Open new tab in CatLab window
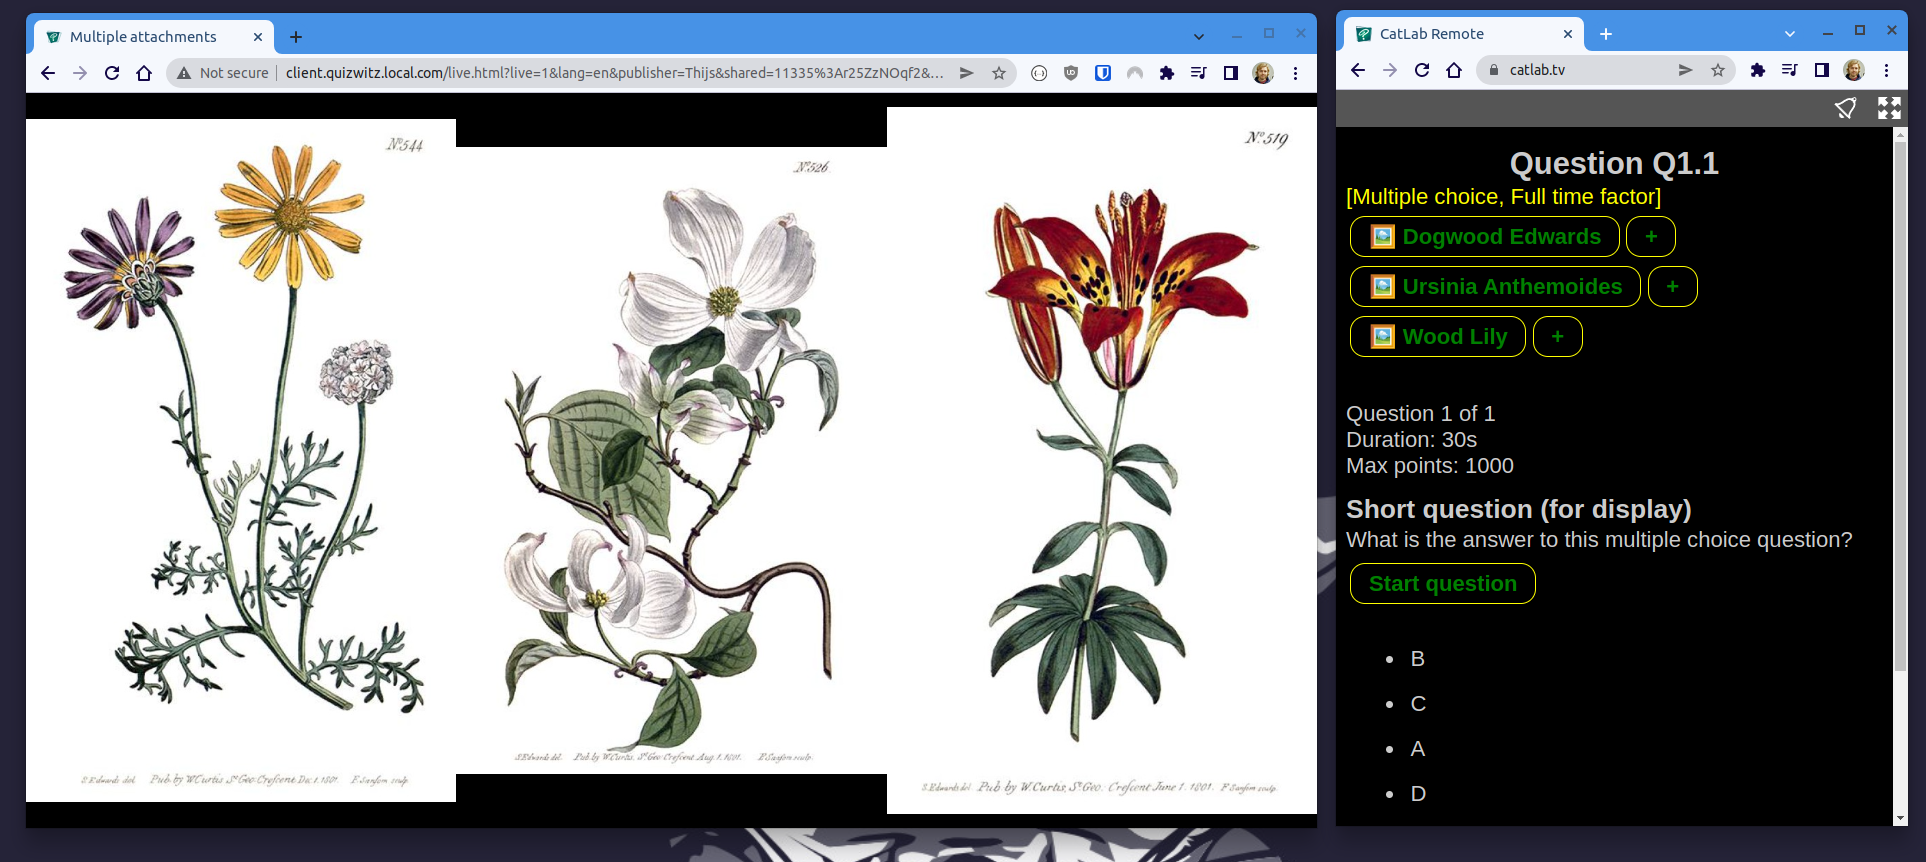 click(1606, 34)
